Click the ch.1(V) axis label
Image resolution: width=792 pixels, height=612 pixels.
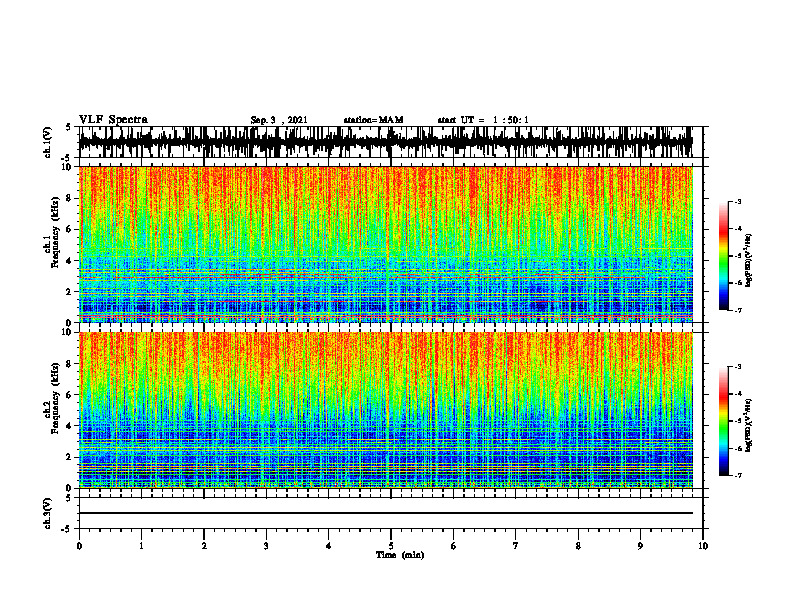pos(48,142)
